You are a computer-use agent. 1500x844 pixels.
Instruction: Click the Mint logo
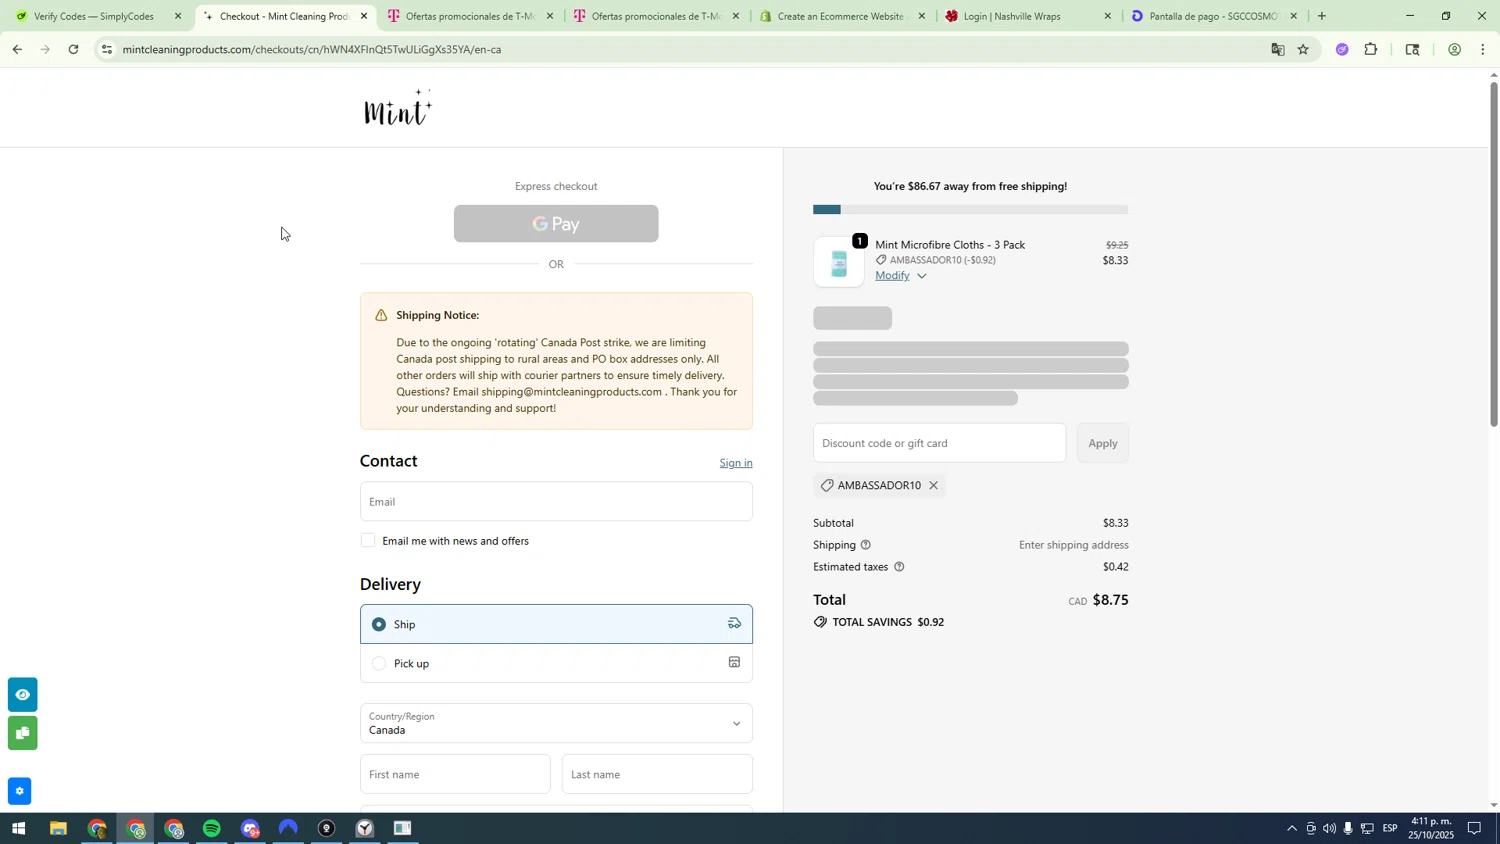[x=398, y=108]
